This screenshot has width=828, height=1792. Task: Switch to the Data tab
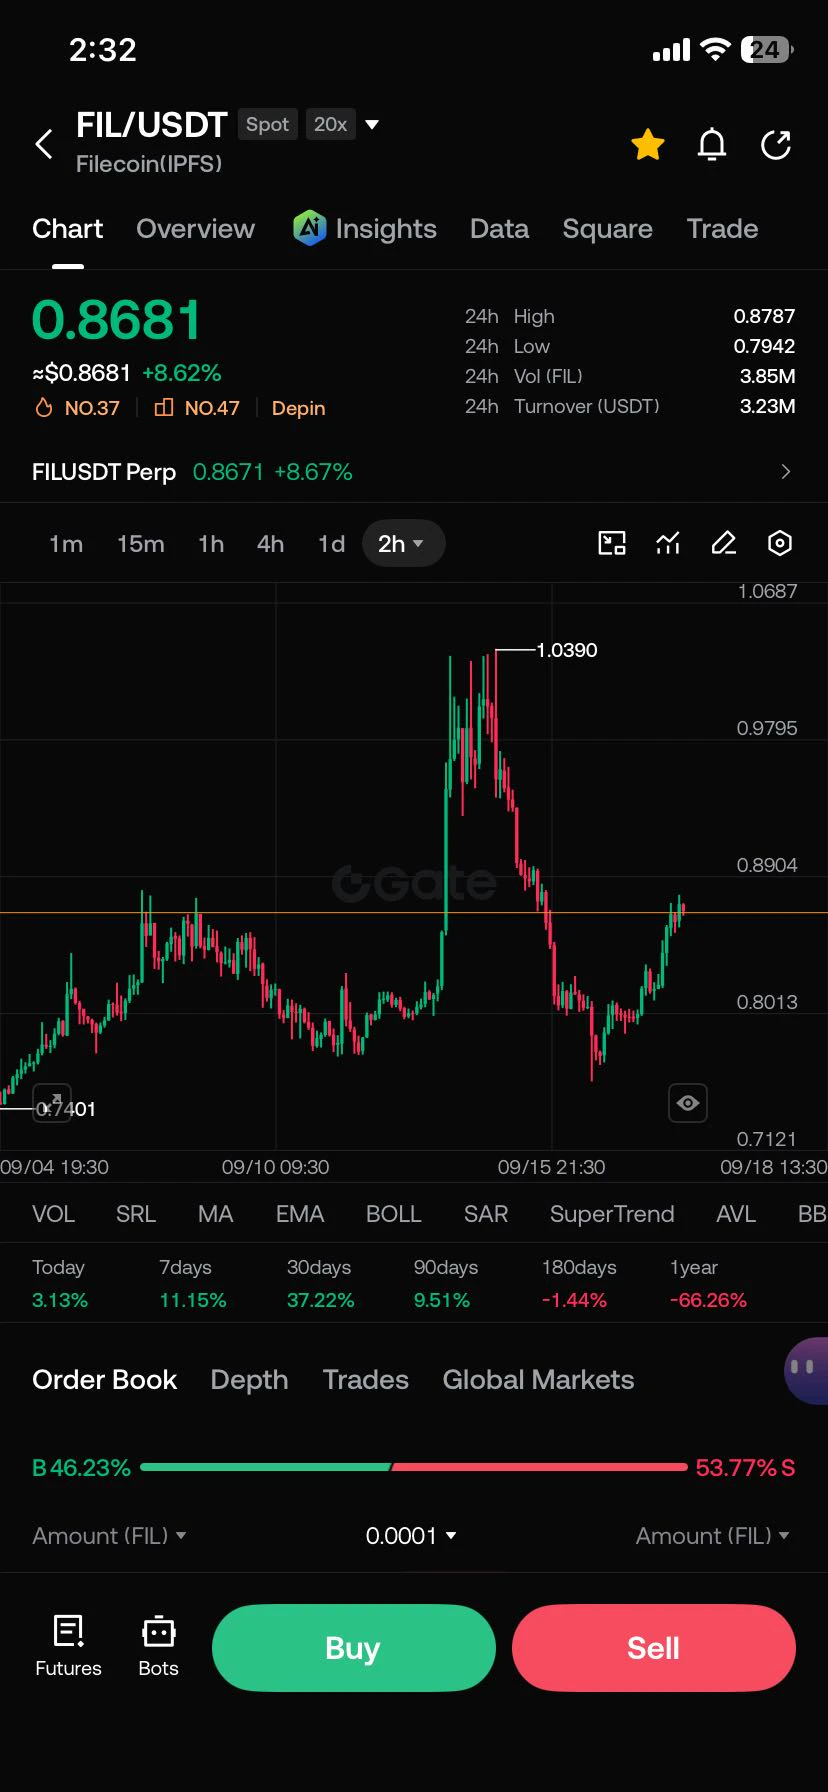coord(499,229)
